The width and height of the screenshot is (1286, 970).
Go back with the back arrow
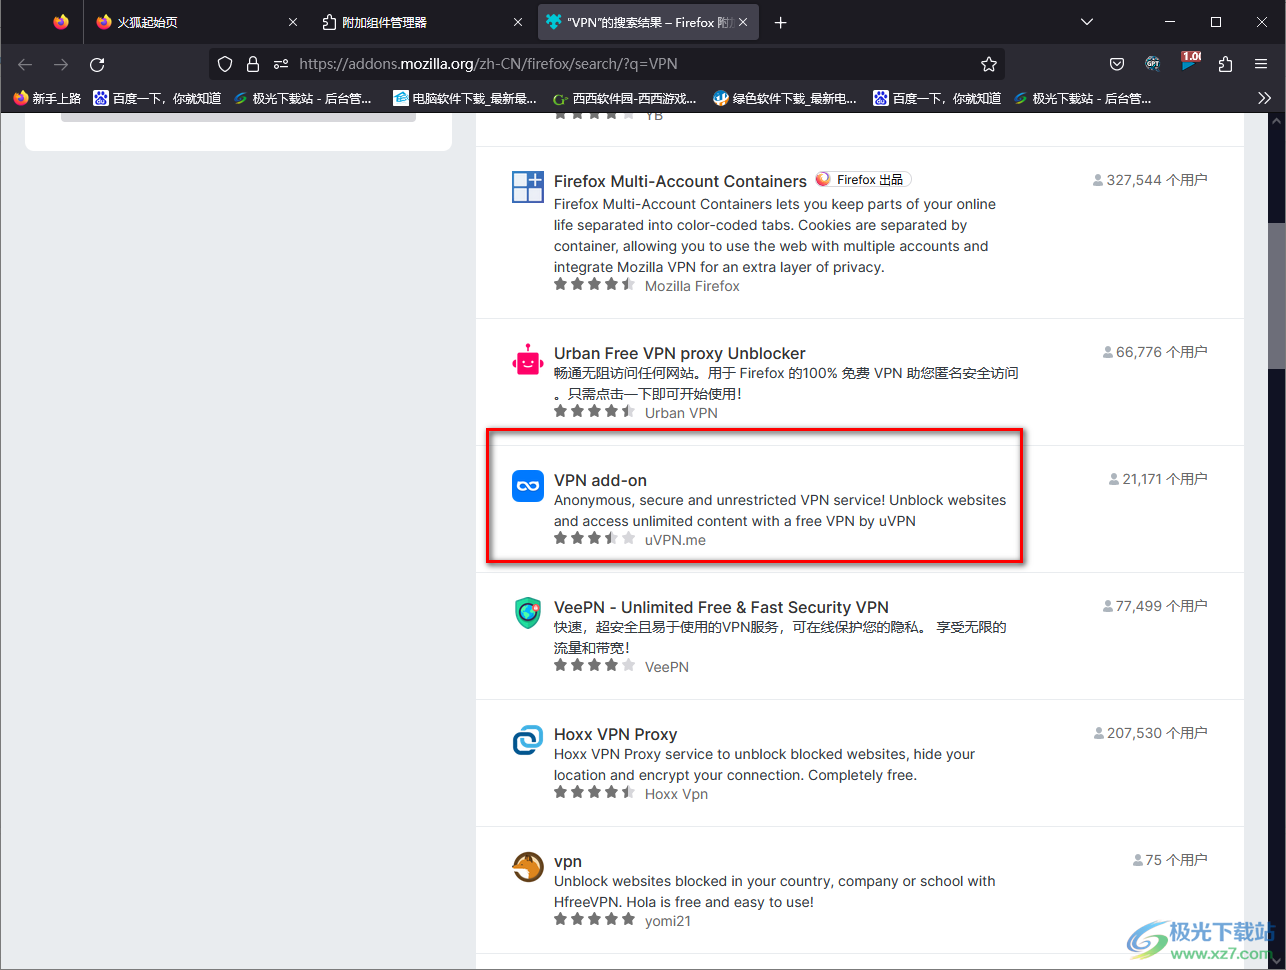(x=25, y=64)
